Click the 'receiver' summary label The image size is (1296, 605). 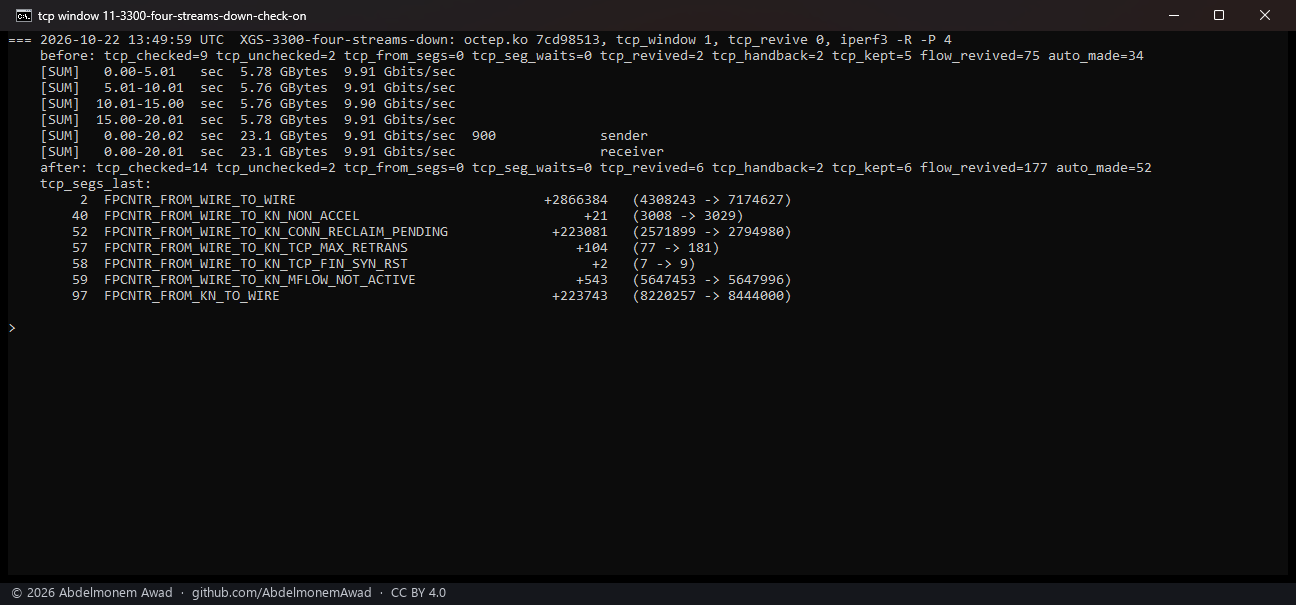click(x=632, y=152)
